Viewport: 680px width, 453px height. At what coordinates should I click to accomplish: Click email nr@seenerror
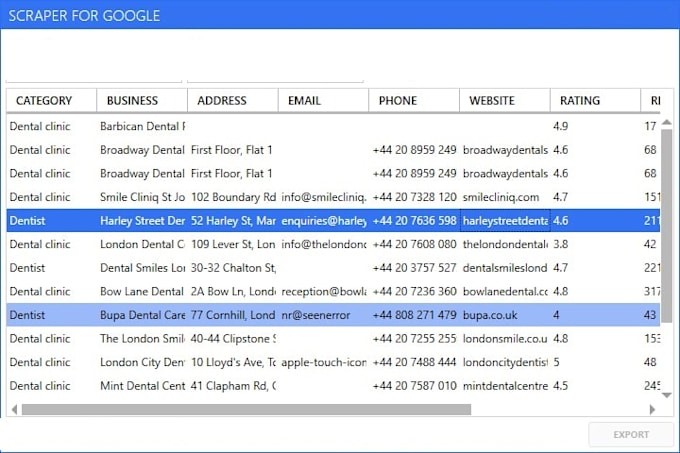pyautogui.click(x=324, y=315)
